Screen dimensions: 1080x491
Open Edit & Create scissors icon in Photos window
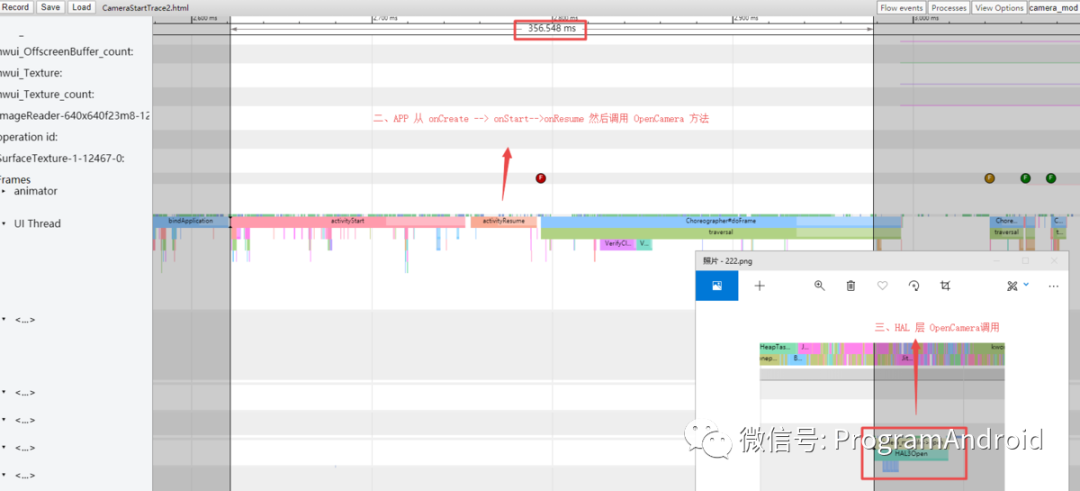[x=1012, y=286]
